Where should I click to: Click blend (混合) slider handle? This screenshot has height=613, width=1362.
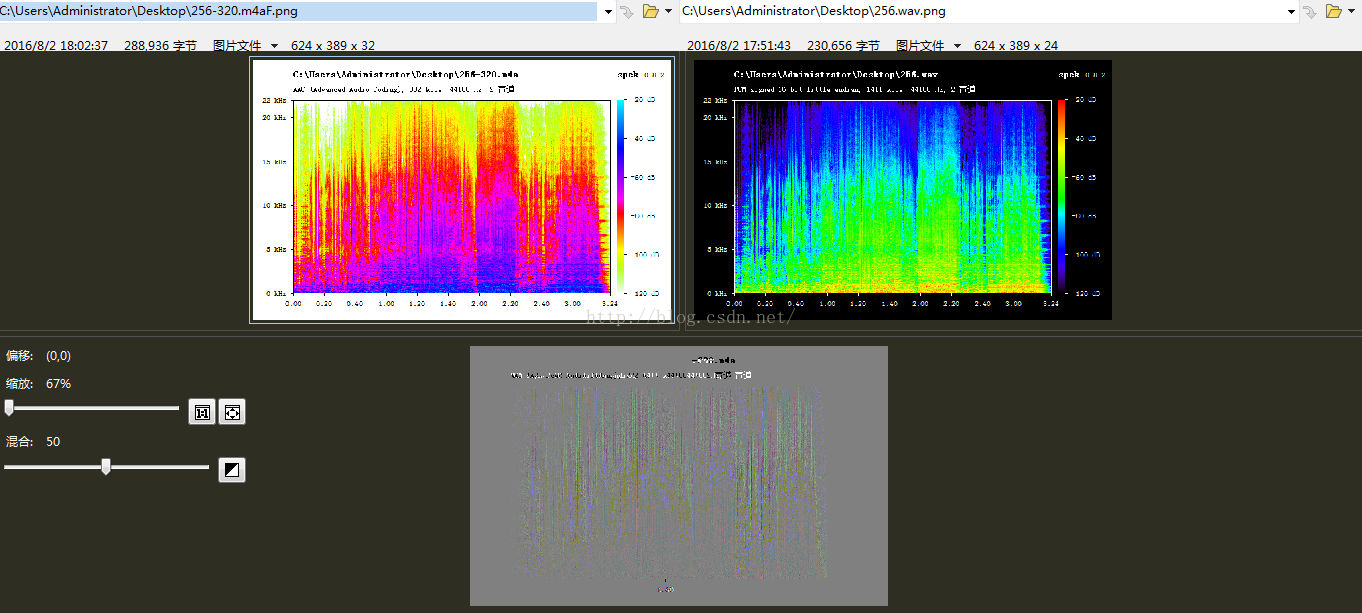click(106, 466)
